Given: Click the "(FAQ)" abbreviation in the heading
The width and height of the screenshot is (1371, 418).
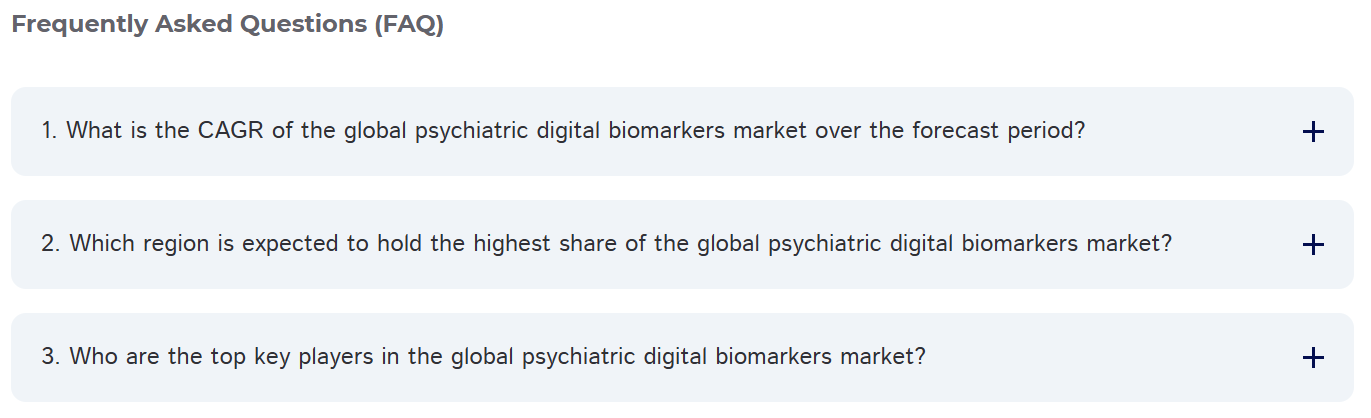Looking at the screenshot, I should click(409, 25).
